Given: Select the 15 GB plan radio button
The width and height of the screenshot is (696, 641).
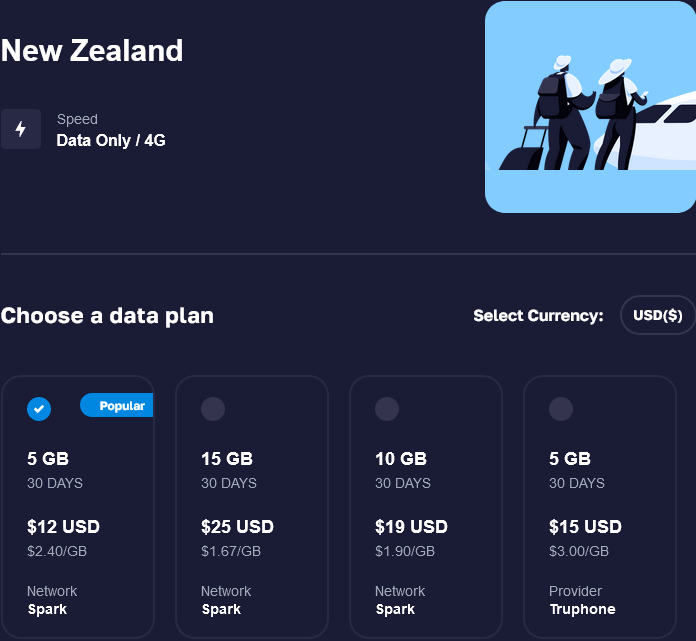Looking at the screenshot, I should tap(213, 408).
